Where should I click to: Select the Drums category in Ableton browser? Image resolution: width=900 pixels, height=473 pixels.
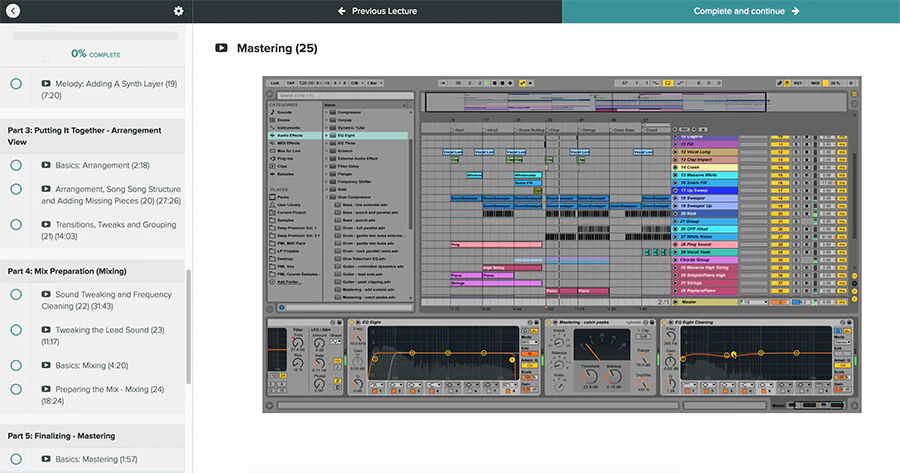[284, 119]
